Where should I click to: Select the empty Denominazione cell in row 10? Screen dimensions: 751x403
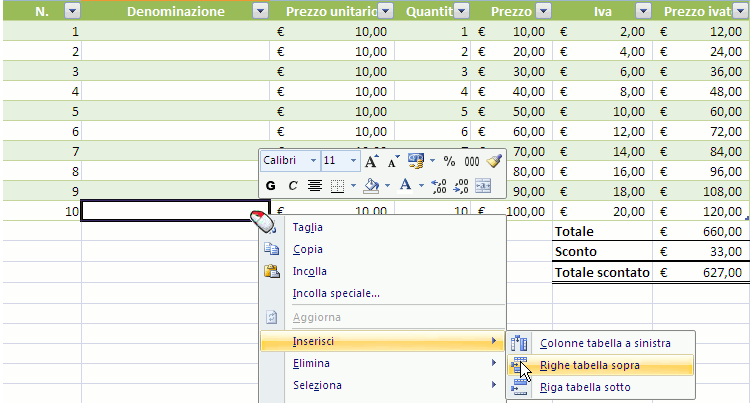pyautogui.click(x=175, y=211)
